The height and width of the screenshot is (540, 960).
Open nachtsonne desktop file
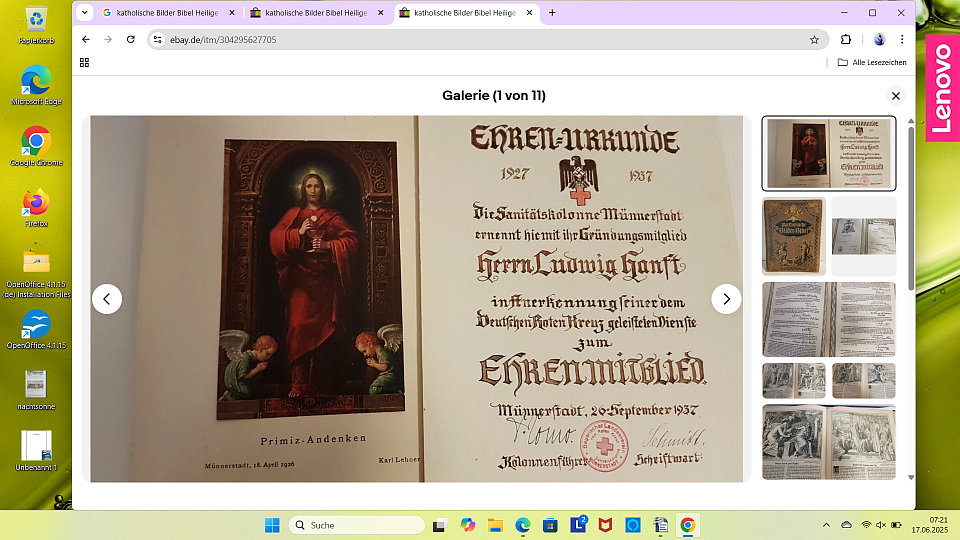(36, 390)
